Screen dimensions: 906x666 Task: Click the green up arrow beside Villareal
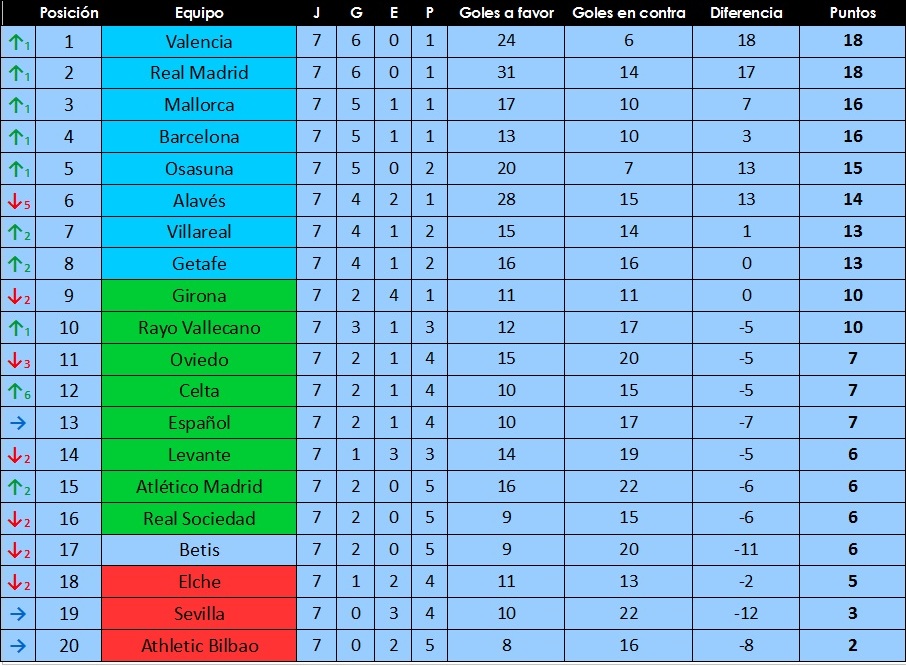pos(17,233)
